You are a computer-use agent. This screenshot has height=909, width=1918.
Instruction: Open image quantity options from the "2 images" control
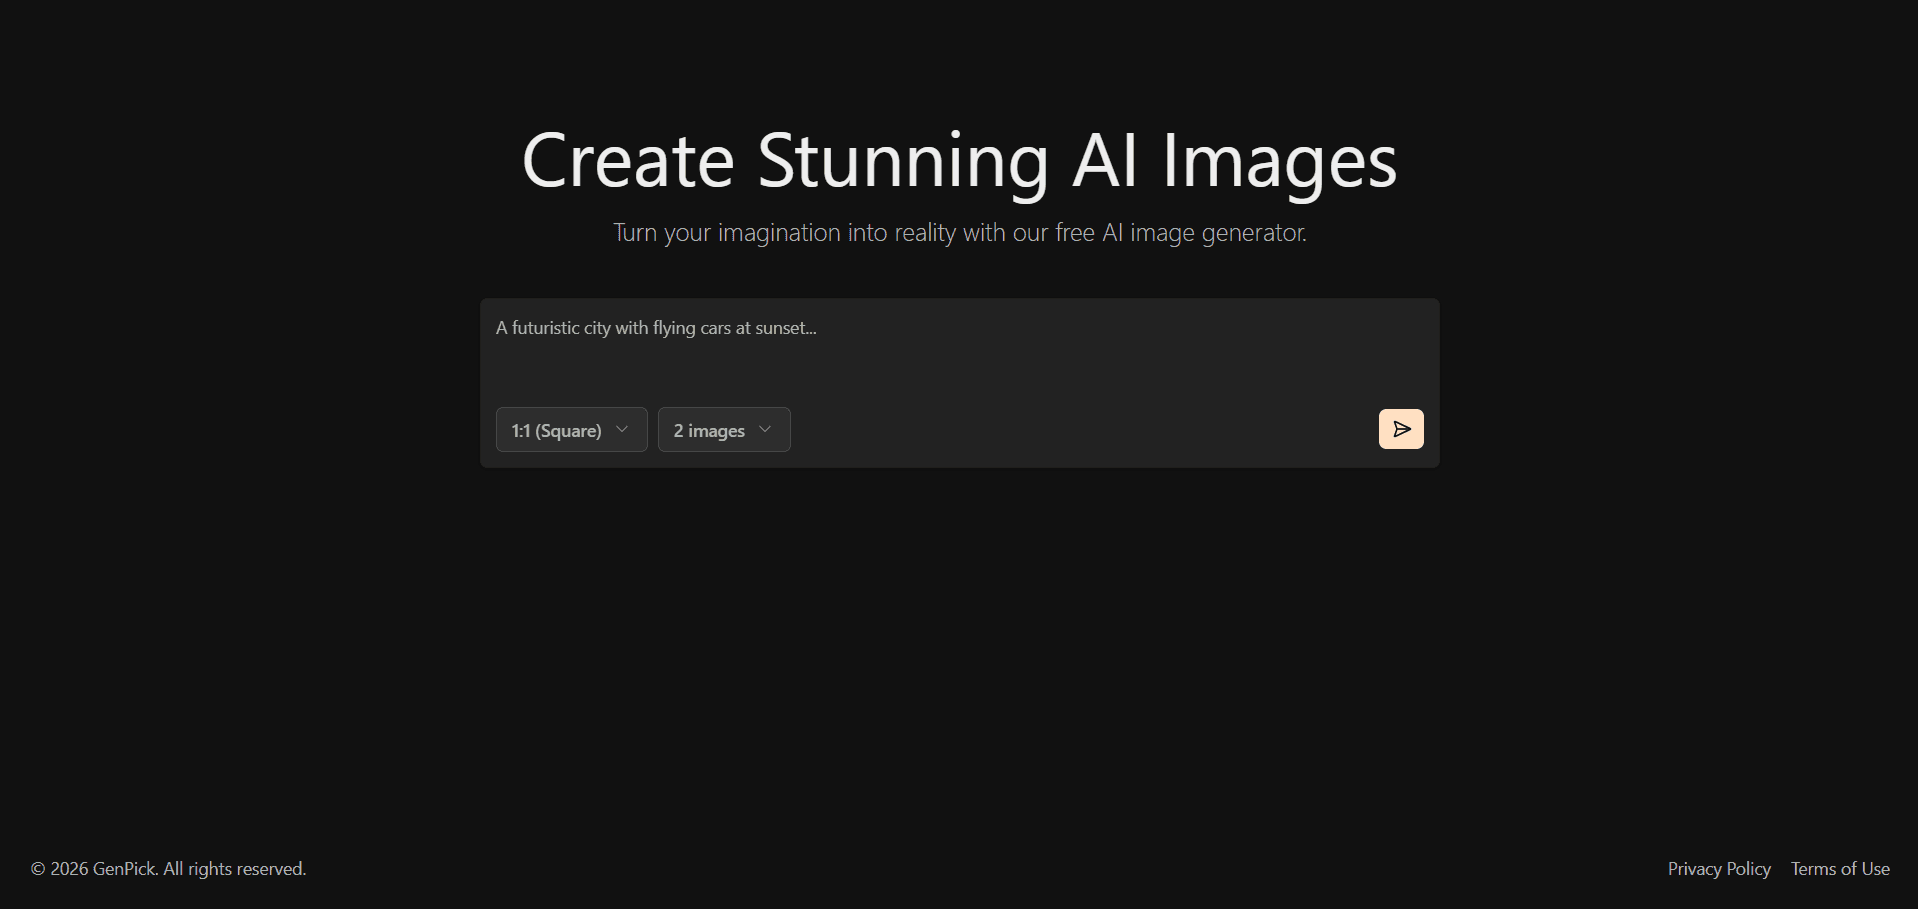[724, 429]
